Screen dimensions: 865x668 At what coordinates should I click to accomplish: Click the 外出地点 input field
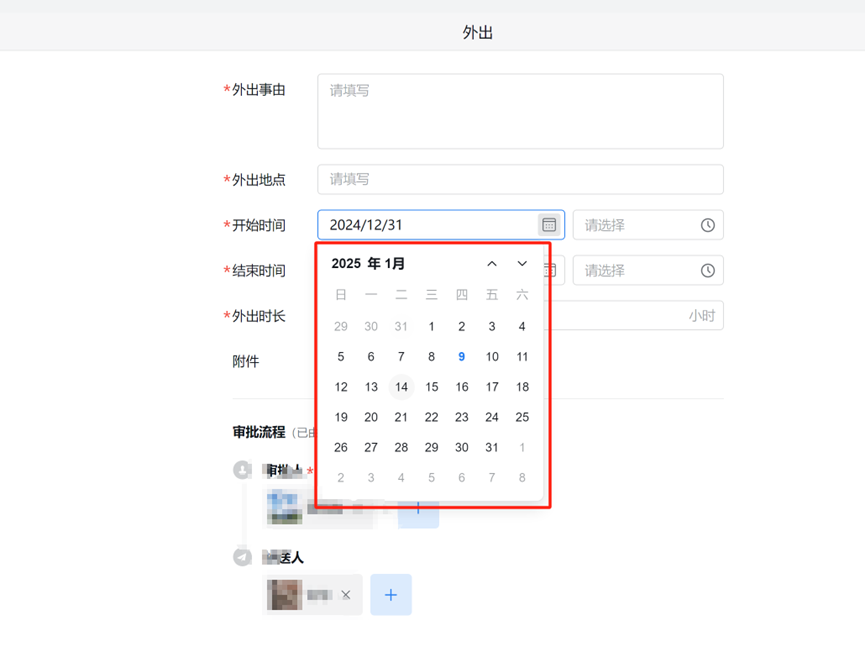pyautogui.click(x=520, y=179)
